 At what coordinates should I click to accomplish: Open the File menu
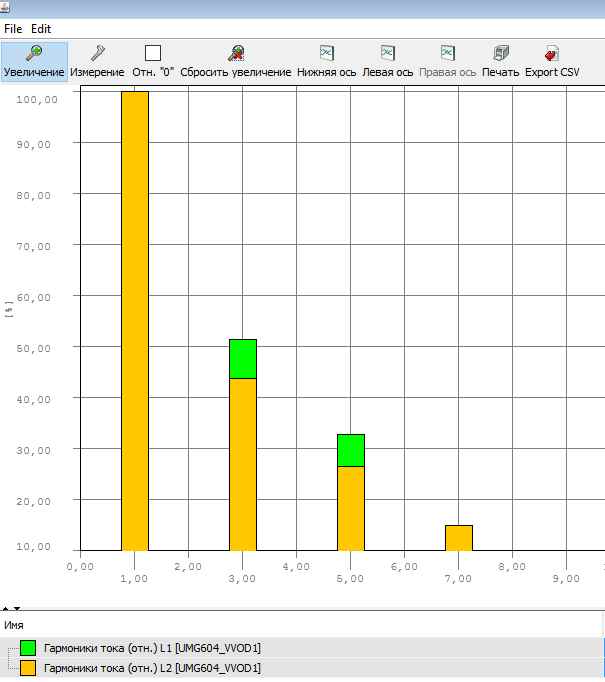[x=13, y=29]
